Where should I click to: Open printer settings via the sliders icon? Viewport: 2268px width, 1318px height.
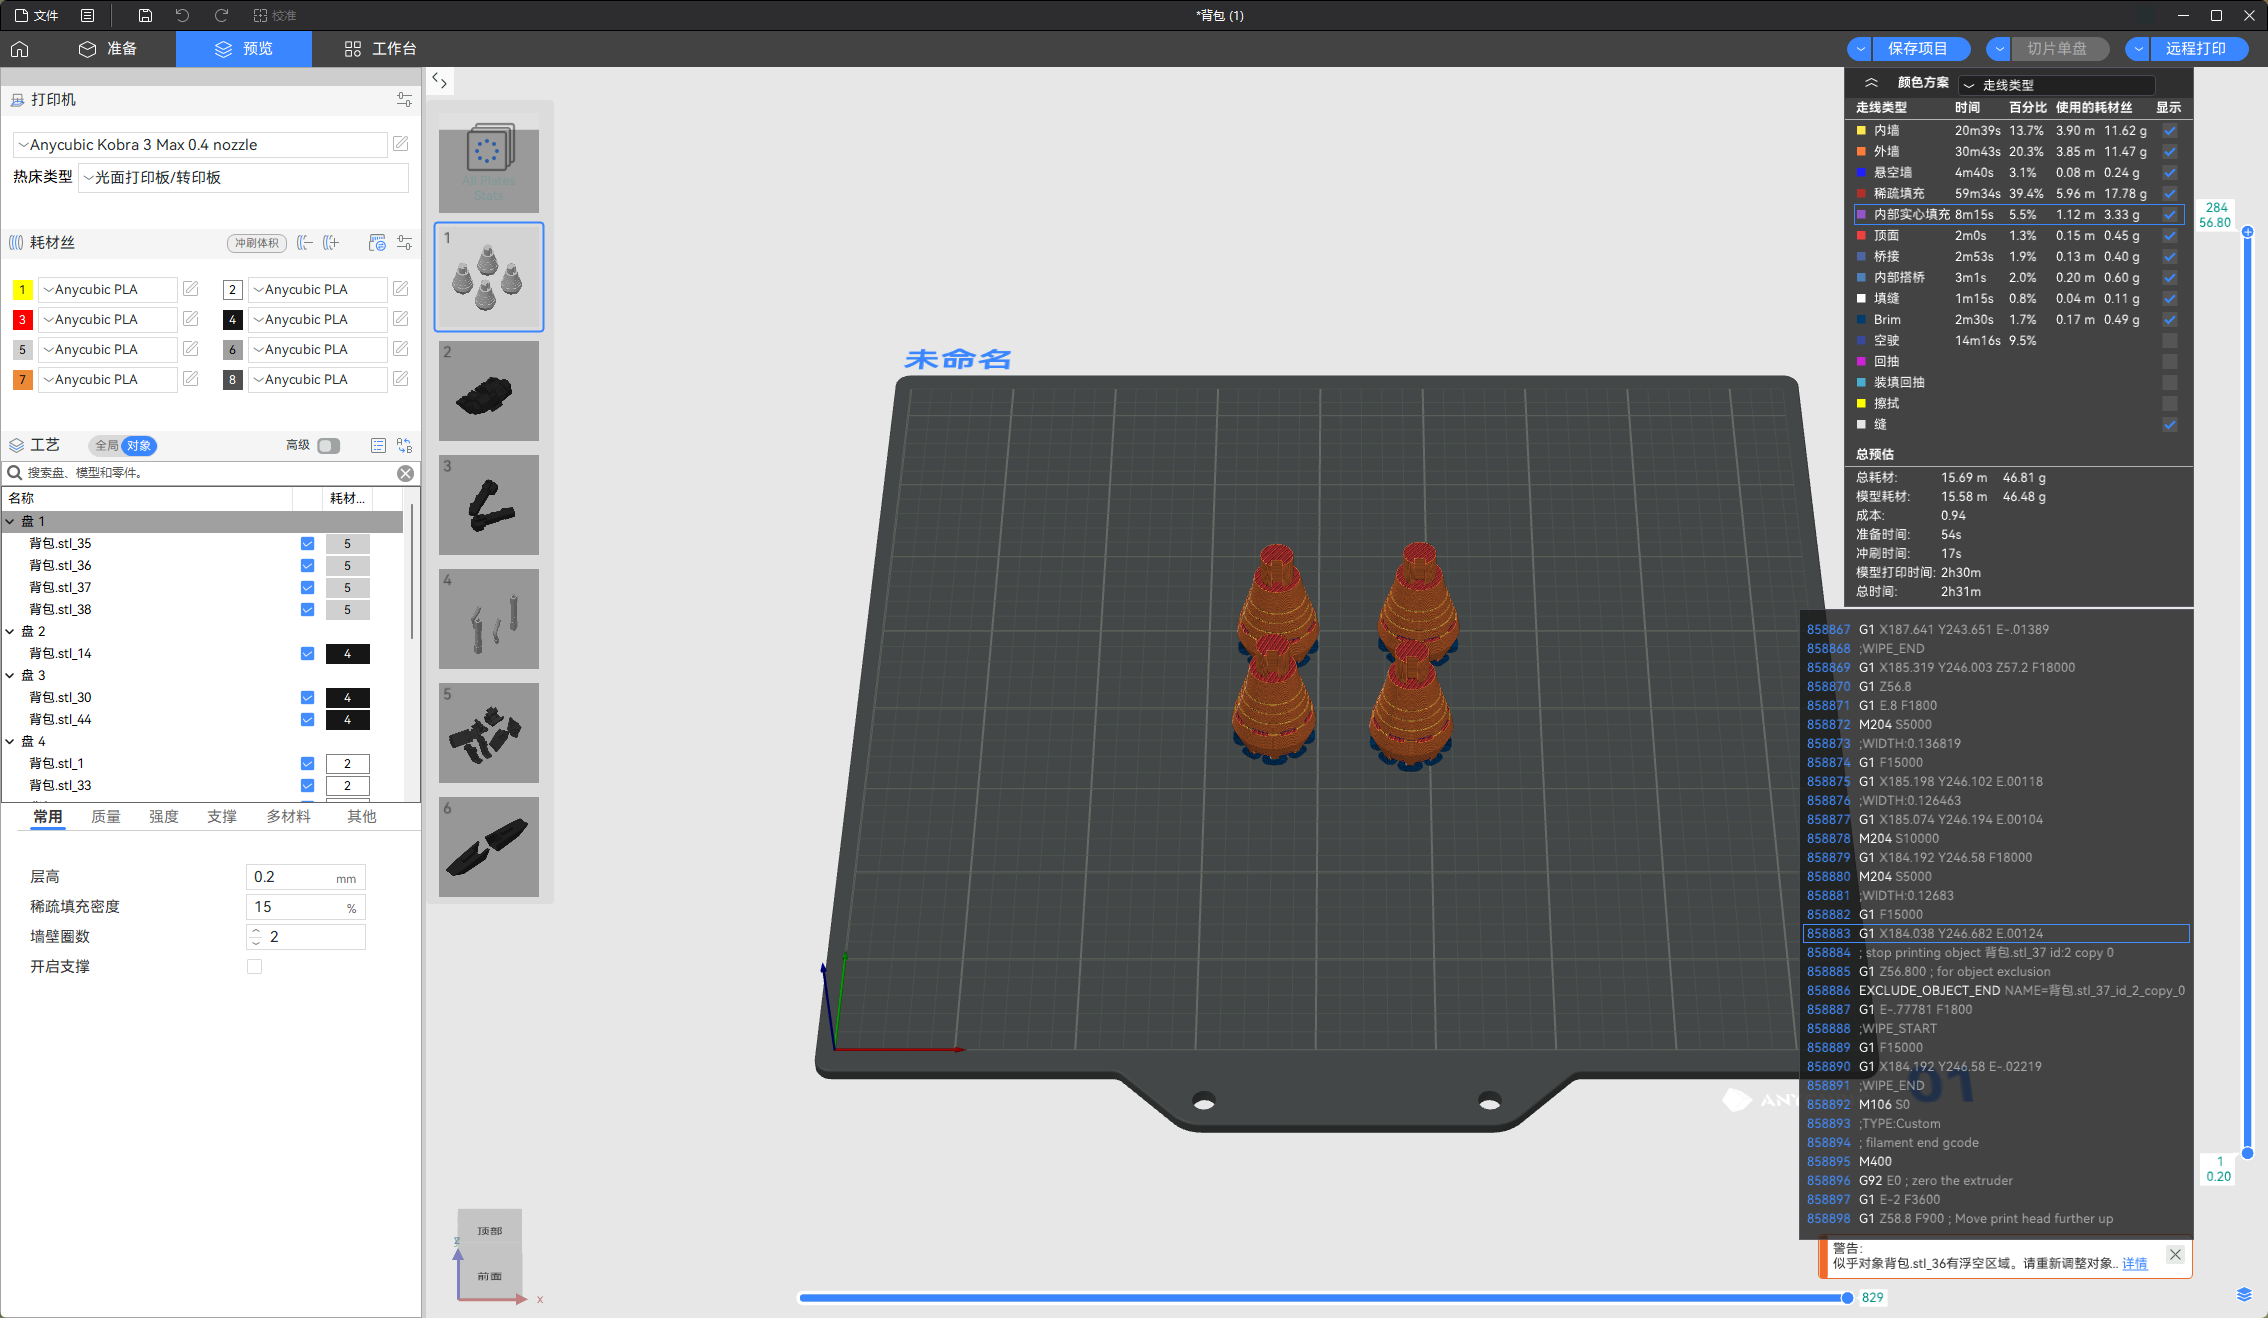click(404, 99)
